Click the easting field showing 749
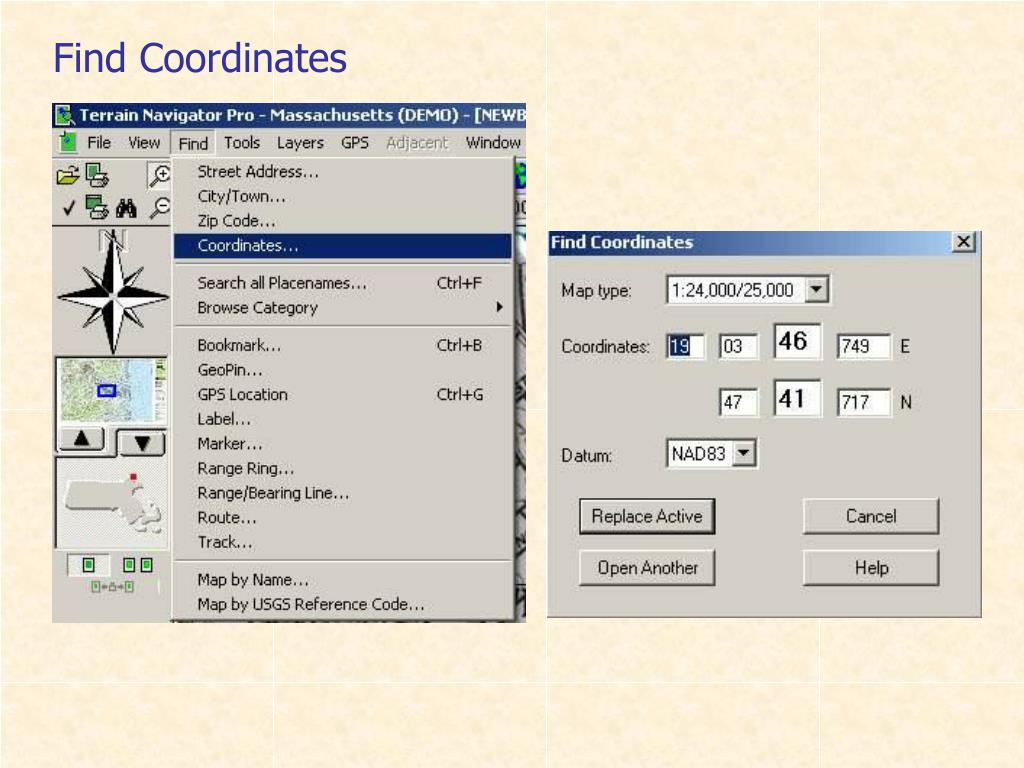Screen dimensions: 1024x768 coord(863,345)
